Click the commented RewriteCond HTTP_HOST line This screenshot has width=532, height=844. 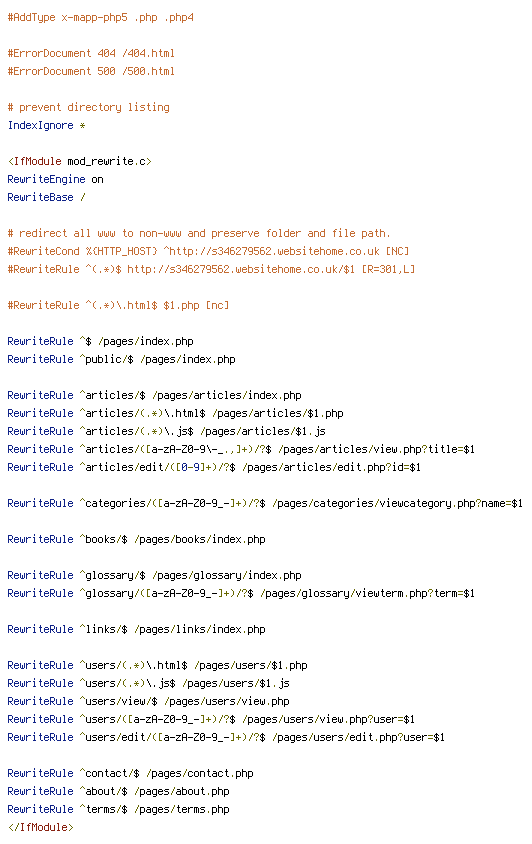coord(208,251)
